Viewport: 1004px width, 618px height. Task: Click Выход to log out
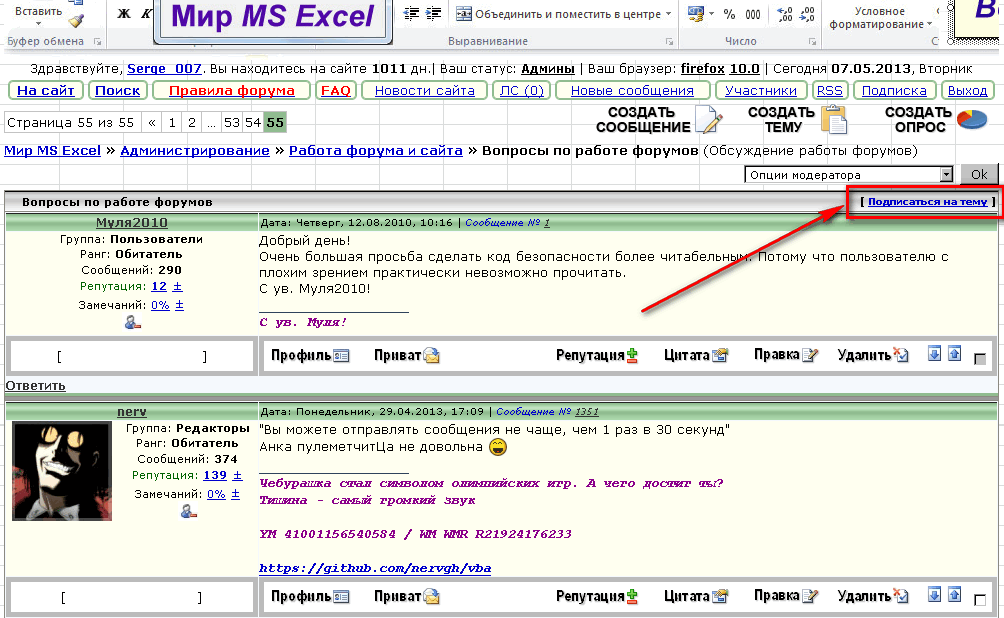coord(968,90)
